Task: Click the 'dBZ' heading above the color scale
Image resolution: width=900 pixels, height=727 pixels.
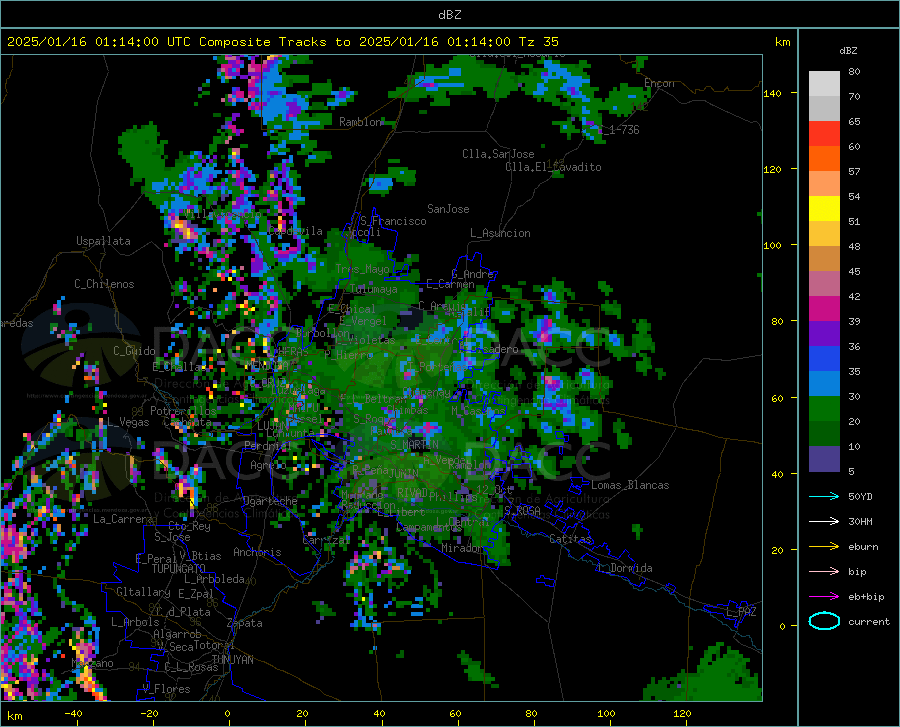Action: click(848, 50)
